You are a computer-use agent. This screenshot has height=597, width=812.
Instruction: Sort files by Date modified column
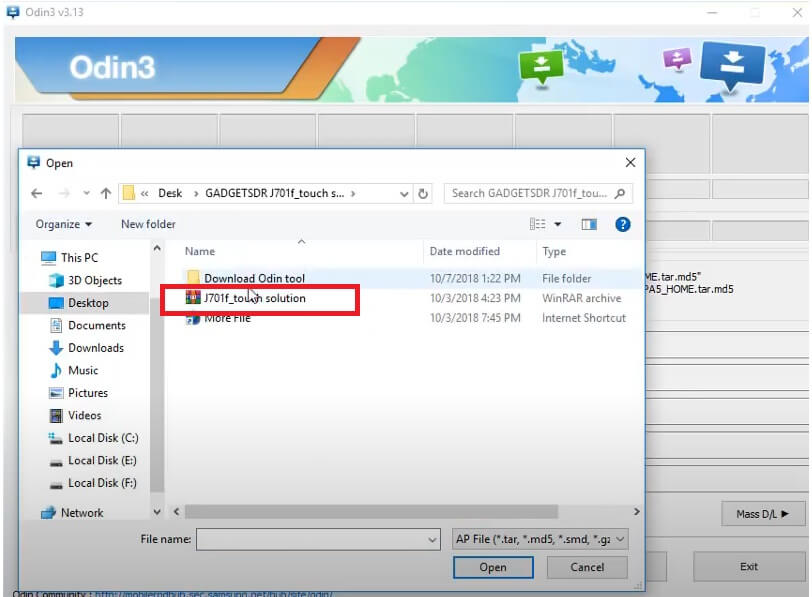[x=465, y=251]
